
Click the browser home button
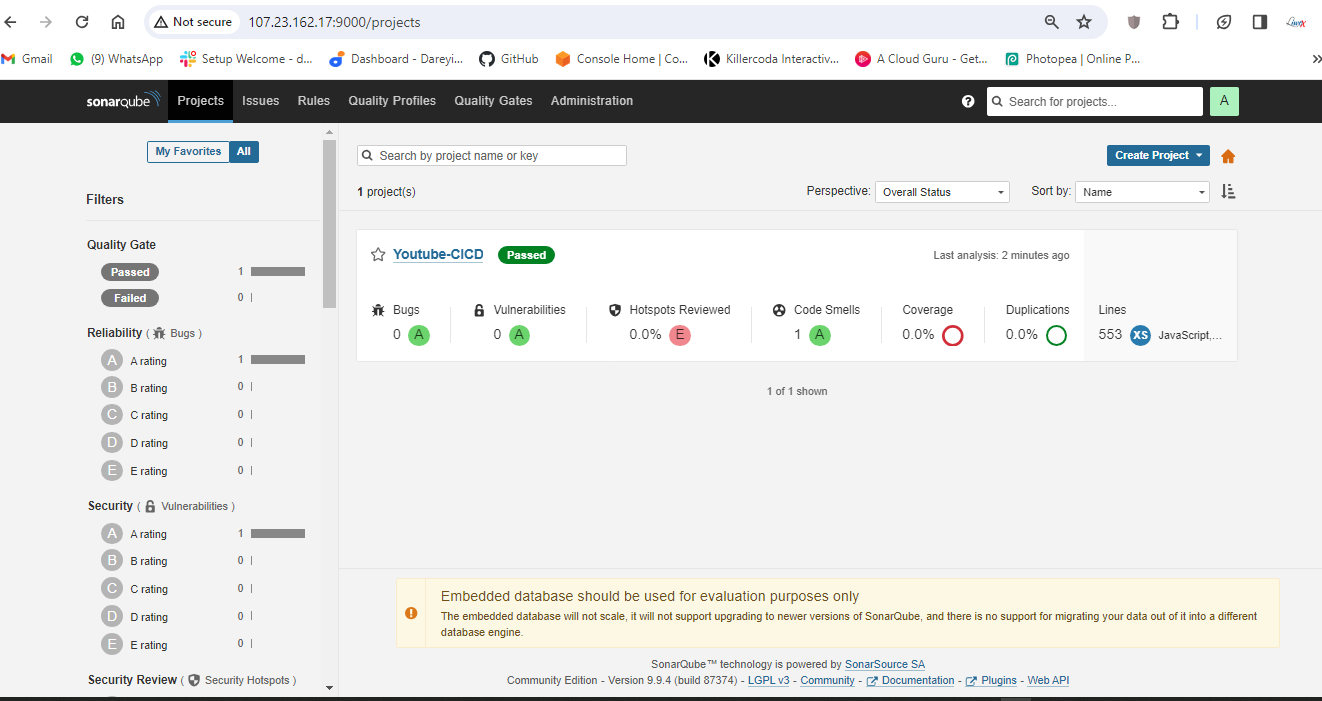tap(118, 22)
